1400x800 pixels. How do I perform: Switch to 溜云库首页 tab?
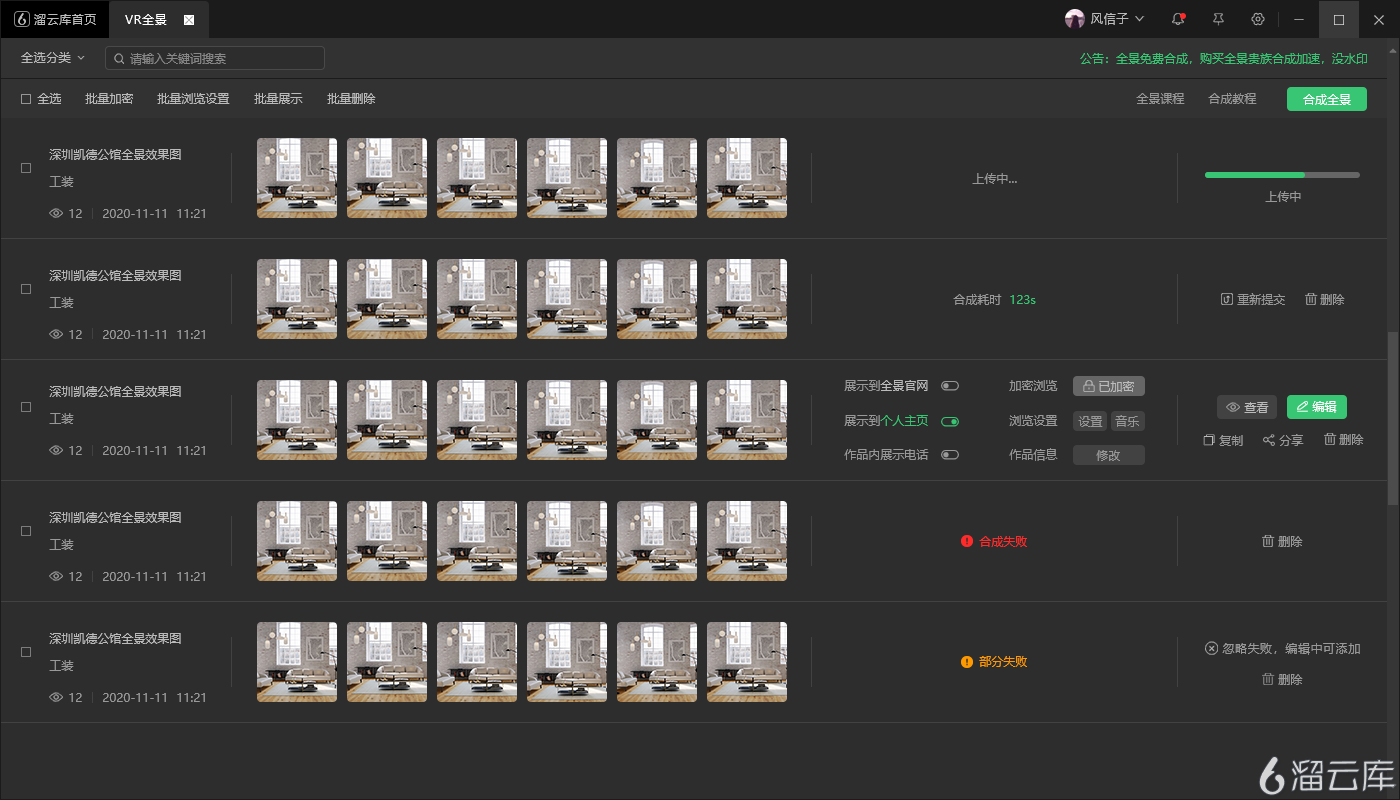click(x=56, y=19)
